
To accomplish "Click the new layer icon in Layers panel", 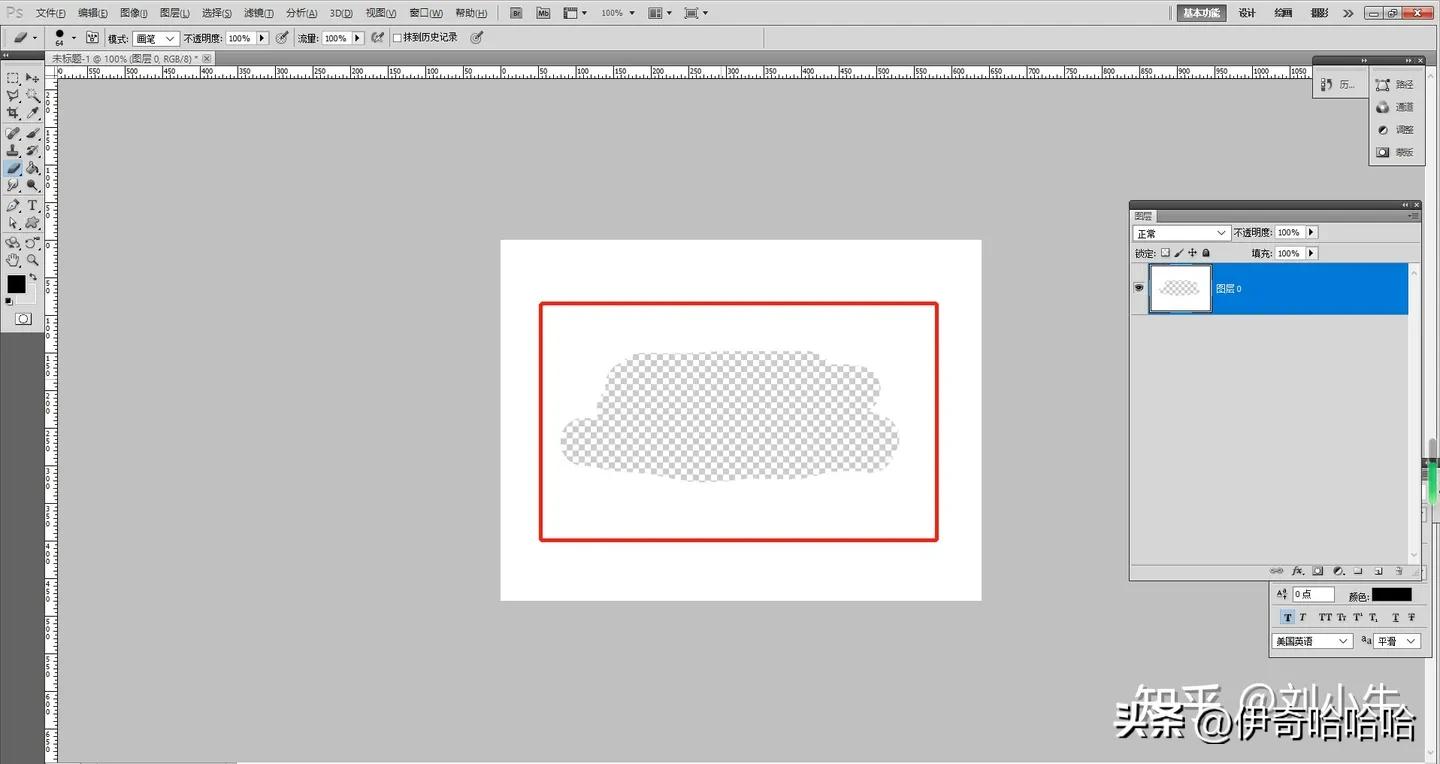I will (x=1379, y=571).
